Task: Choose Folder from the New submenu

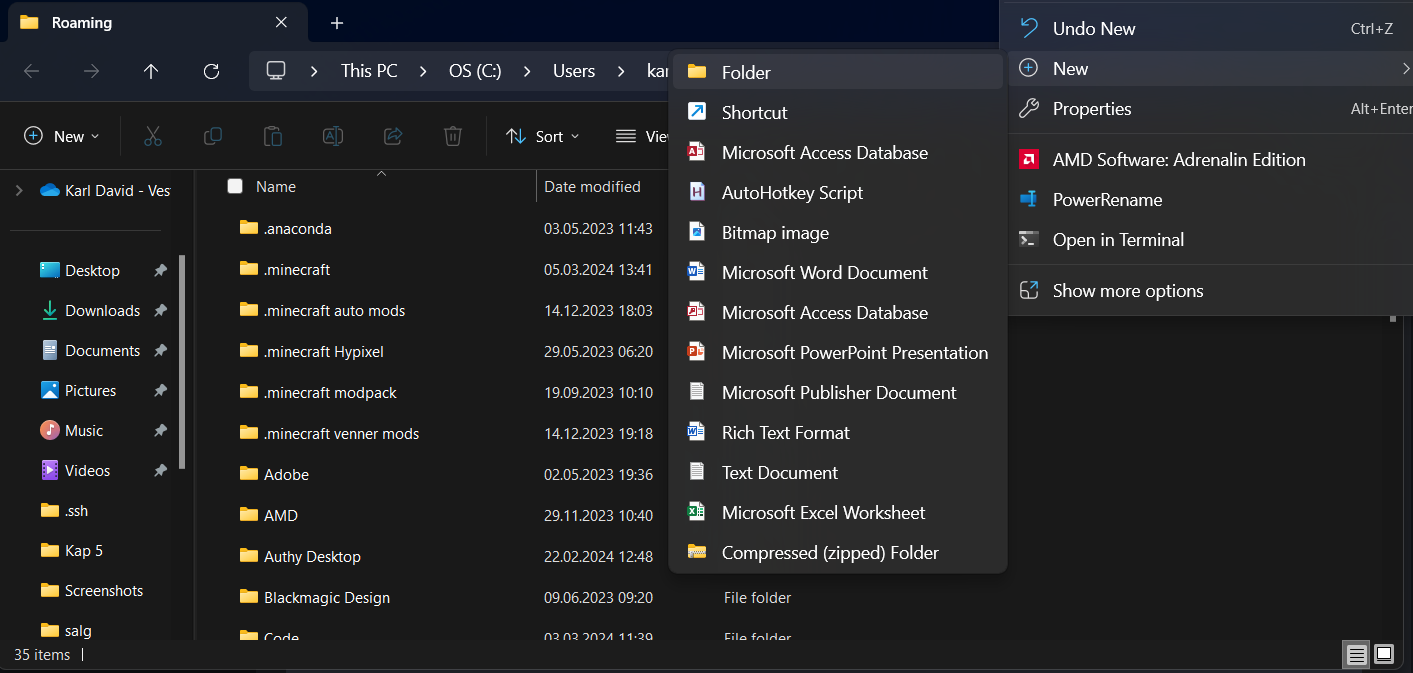Action: 838,72
